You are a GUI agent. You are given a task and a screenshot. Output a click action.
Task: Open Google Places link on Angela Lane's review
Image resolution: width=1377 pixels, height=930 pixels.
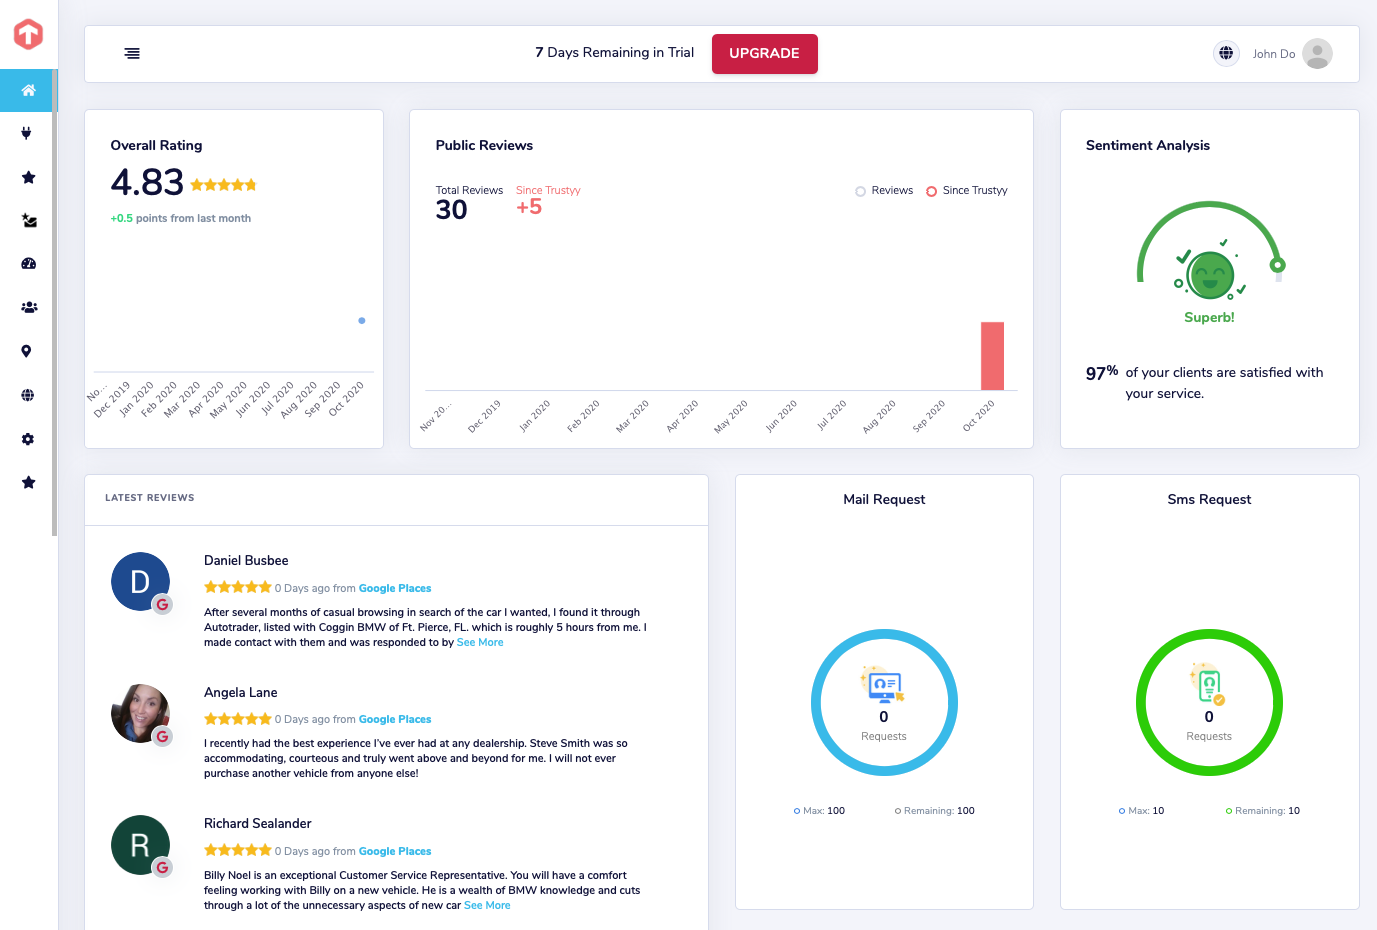pos(395,719)
